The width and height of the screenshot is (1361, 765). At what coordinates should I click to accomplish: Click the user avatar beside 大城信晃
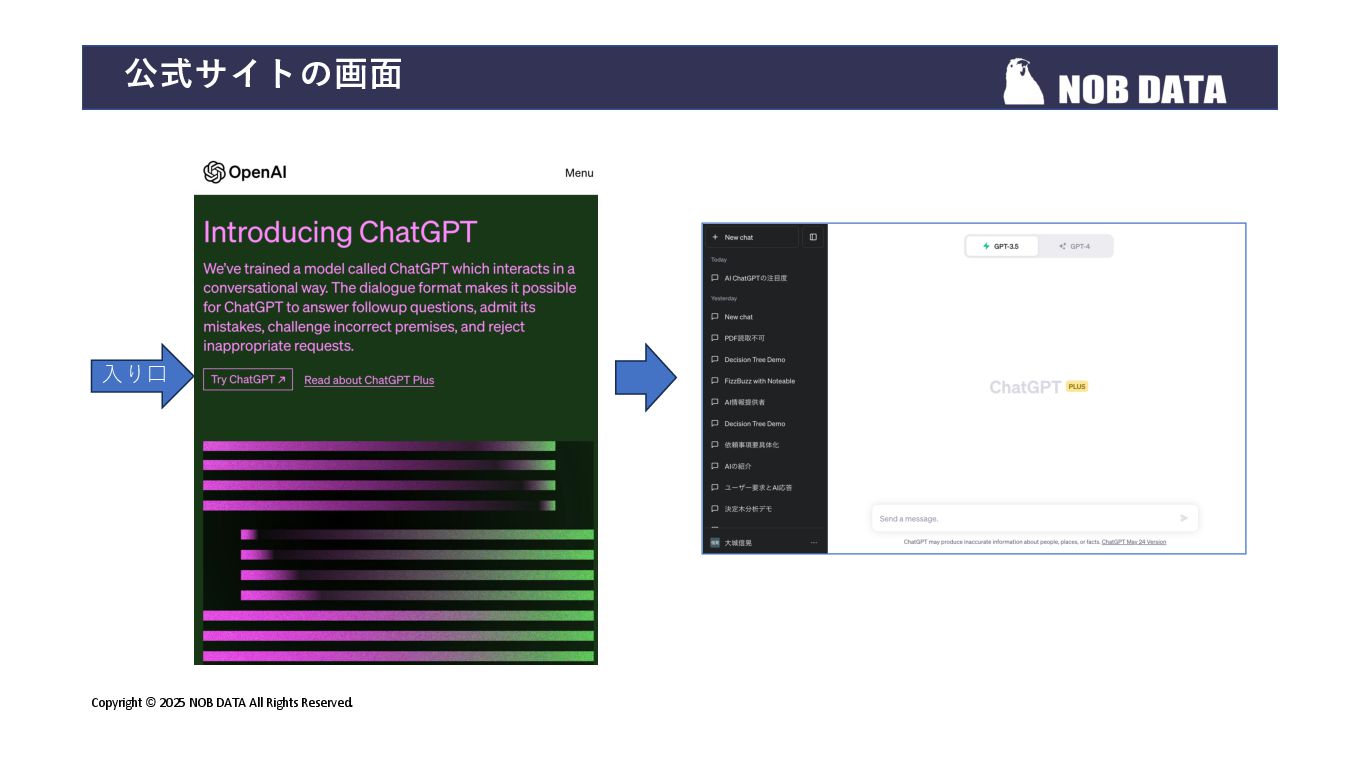[x=714, y=543]
